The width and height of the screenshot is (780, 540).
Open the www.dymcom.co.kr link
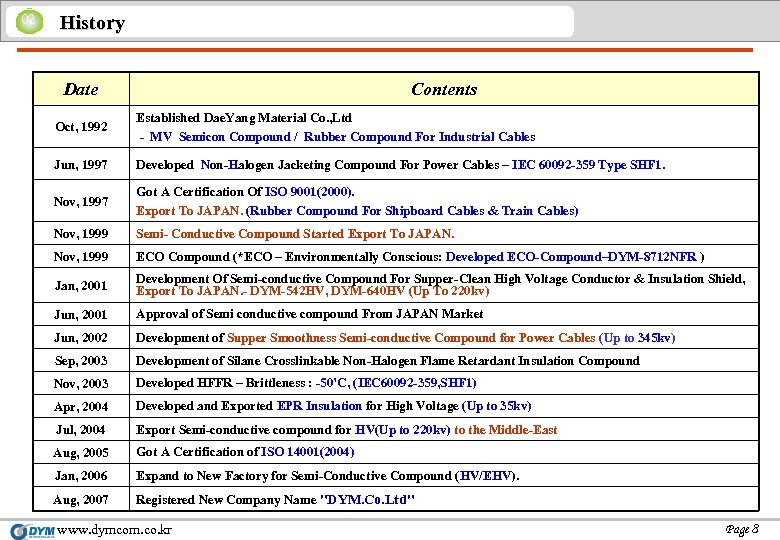114,530
